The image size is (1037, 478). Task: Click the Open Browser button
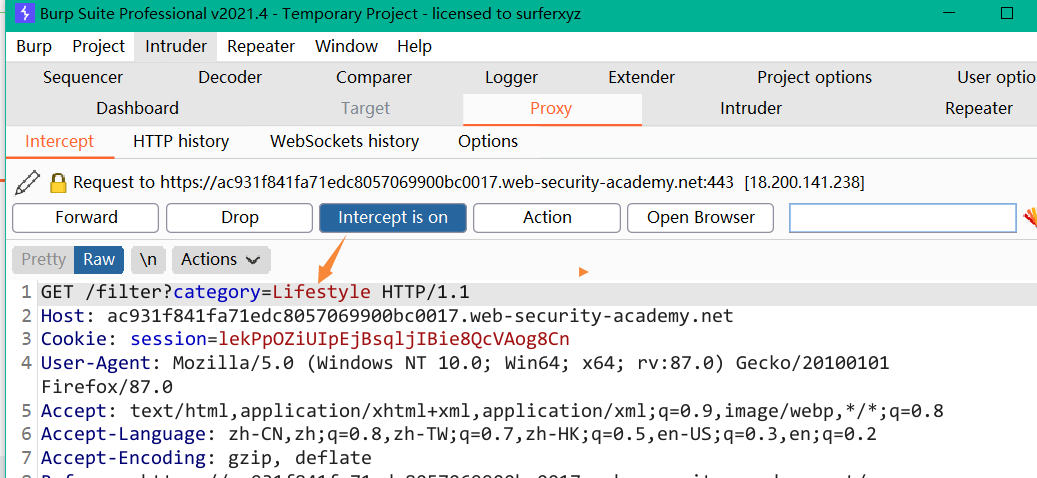click(700, 218)
